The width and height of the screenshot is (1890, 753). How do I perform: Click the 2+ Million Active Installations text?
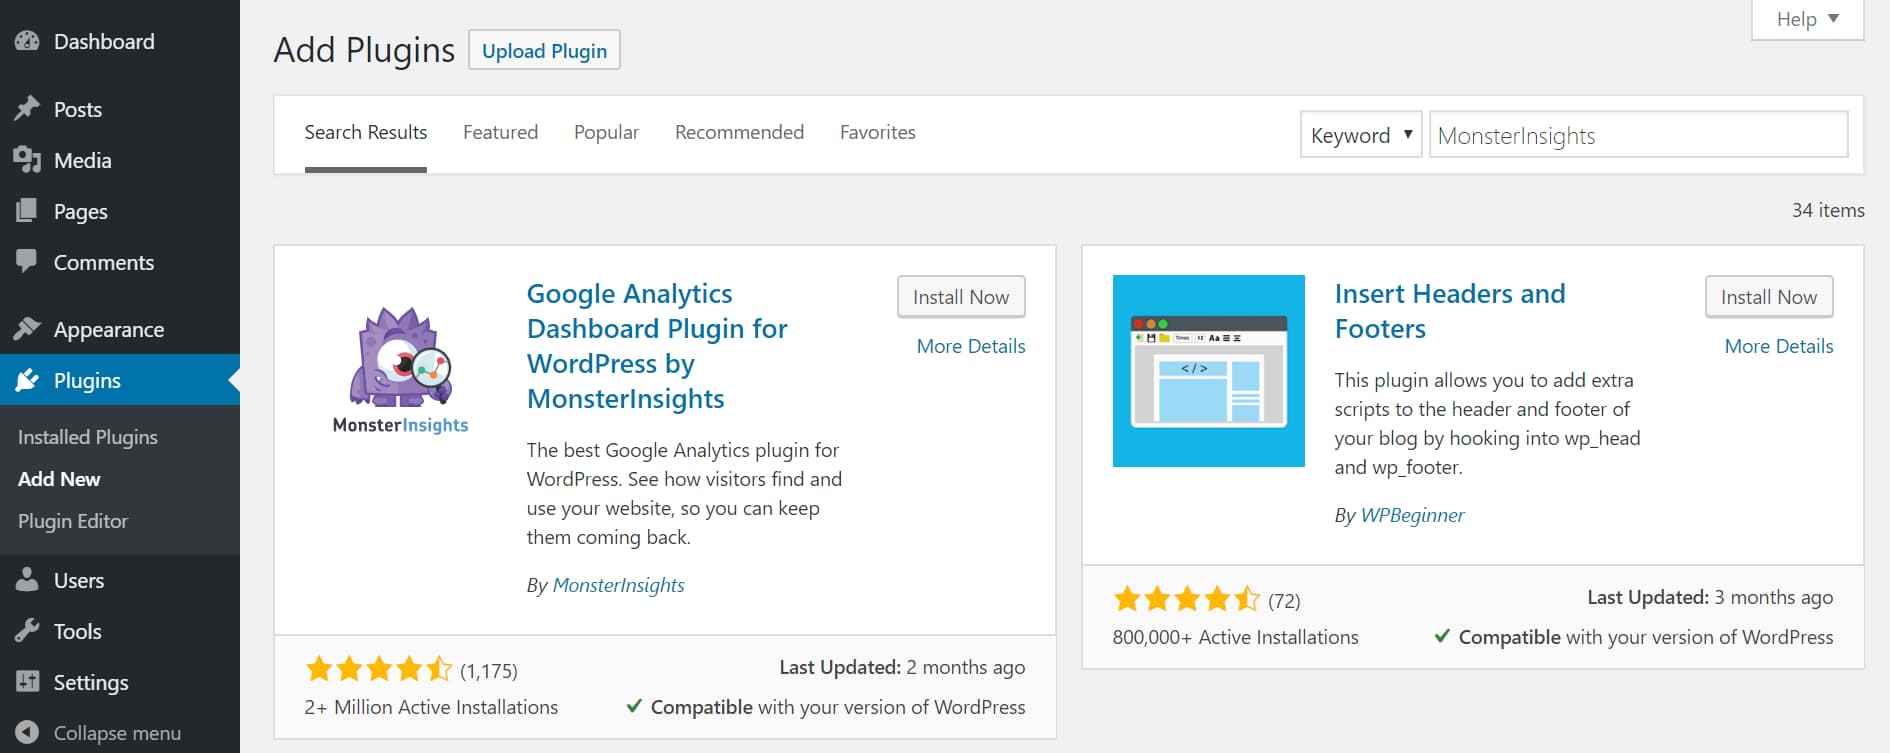(431, 707)
